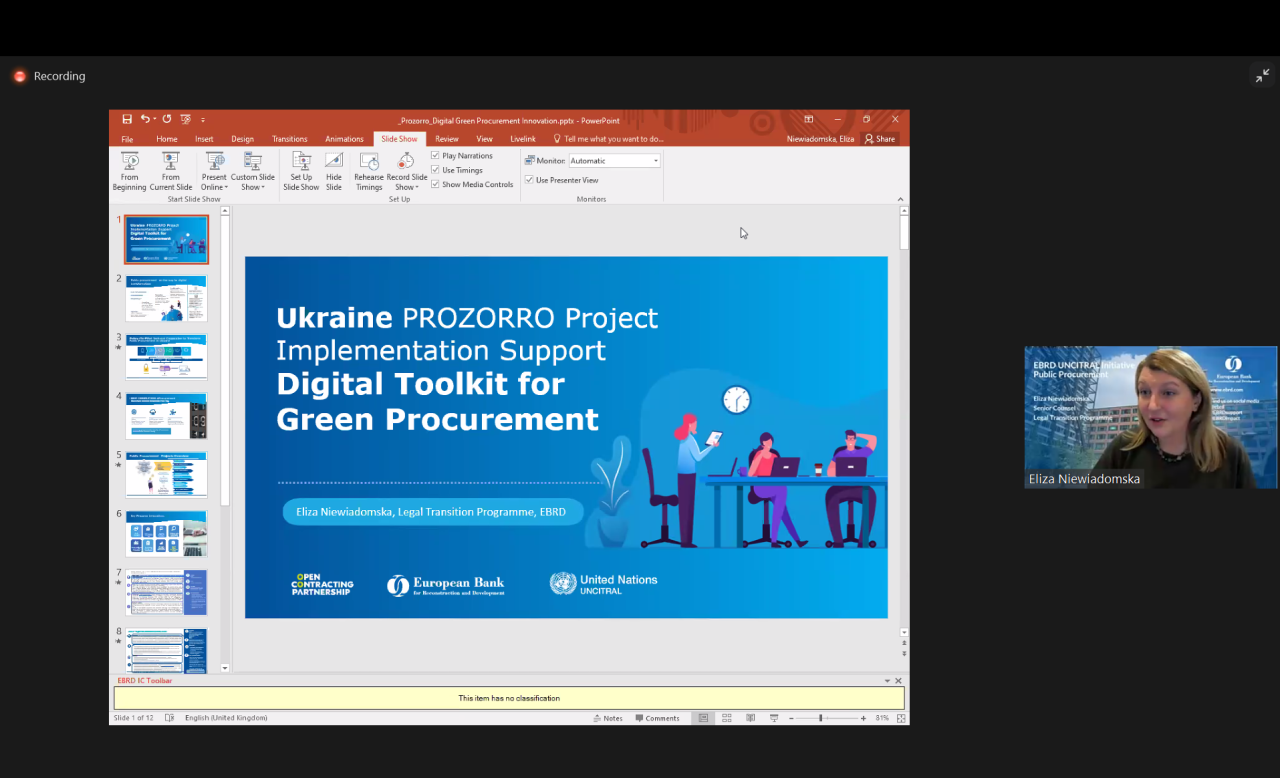Switch to Reading View
1280x778 pixels.
click(750, 718)
